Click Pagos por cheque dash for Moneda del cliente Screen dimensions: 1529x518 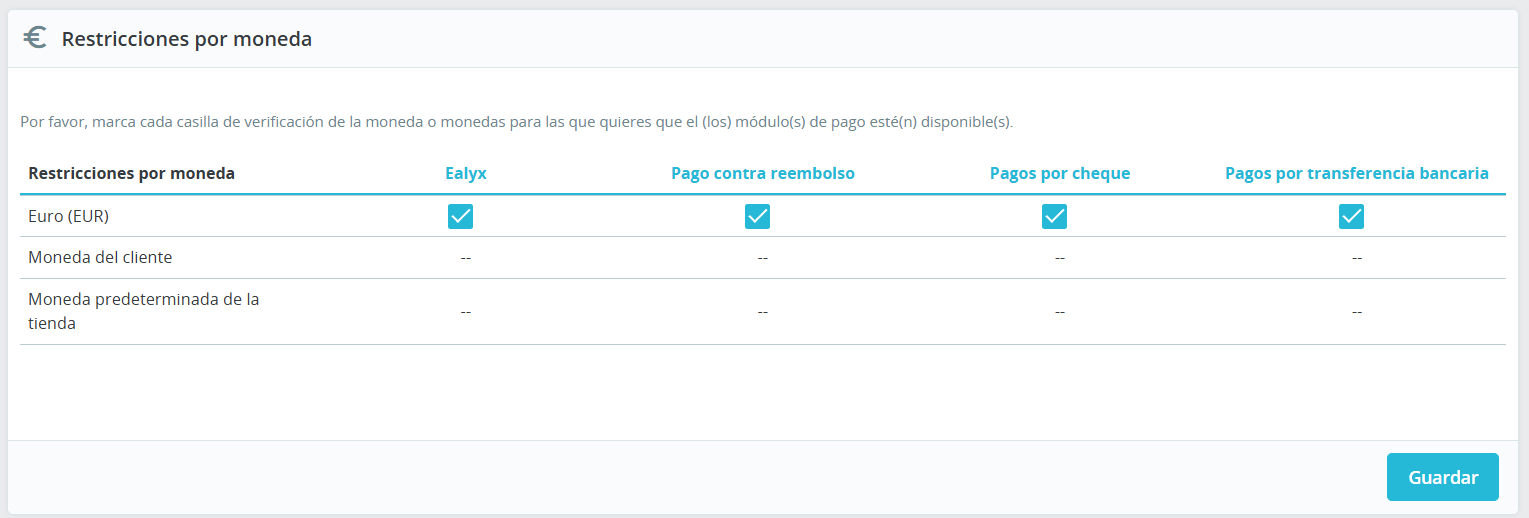tap(1059, 258)
